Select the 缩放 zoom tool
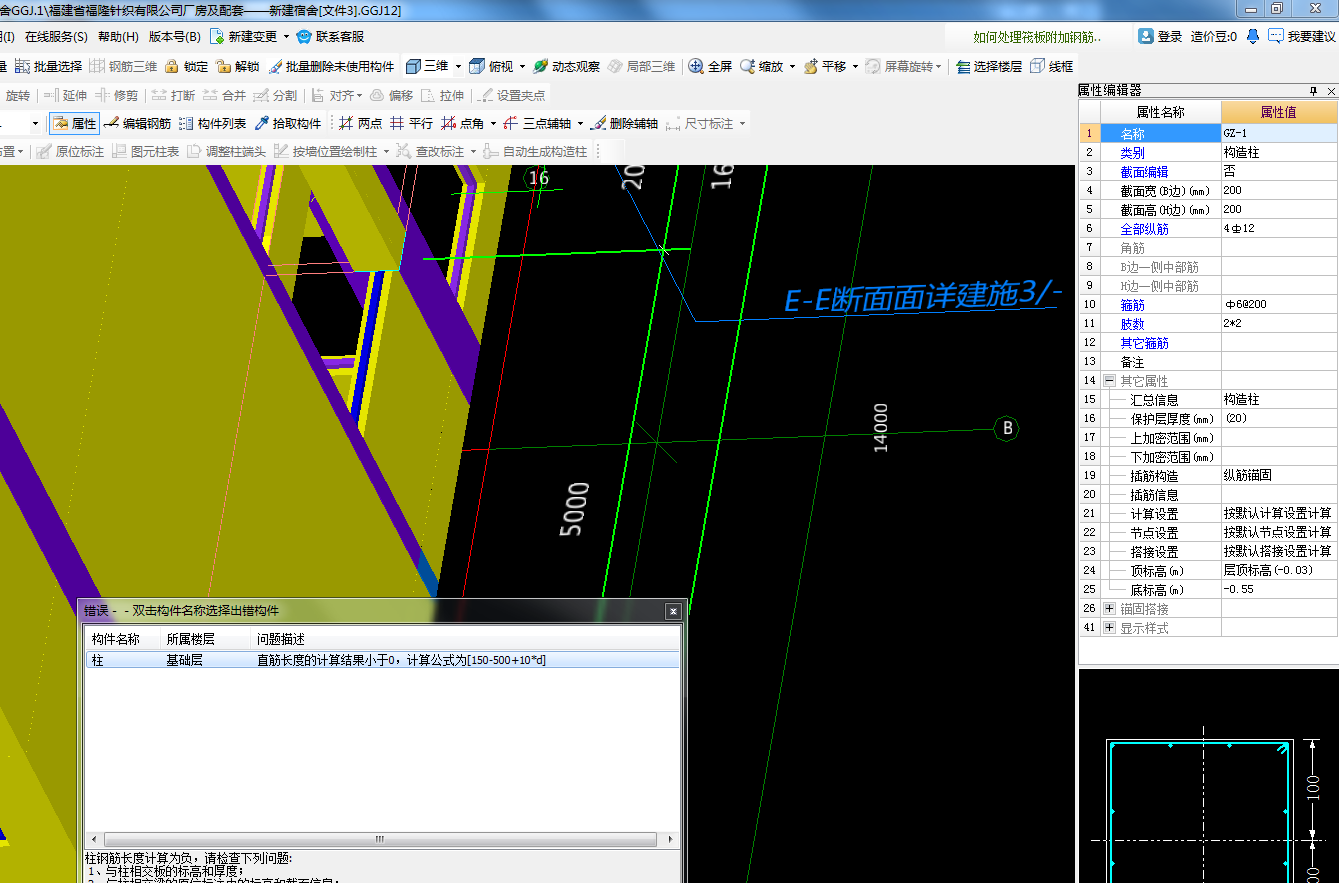The width and height of the screenshot is (1339, 883). 761,66
